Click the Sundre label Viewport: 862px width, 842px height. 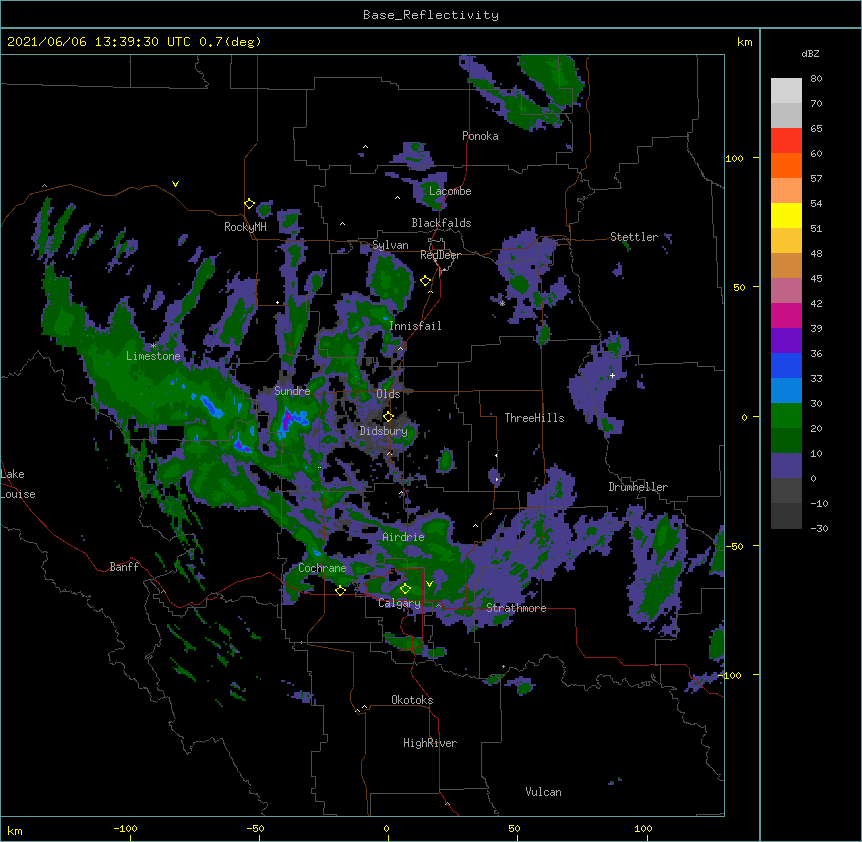(x=292, y=391)
